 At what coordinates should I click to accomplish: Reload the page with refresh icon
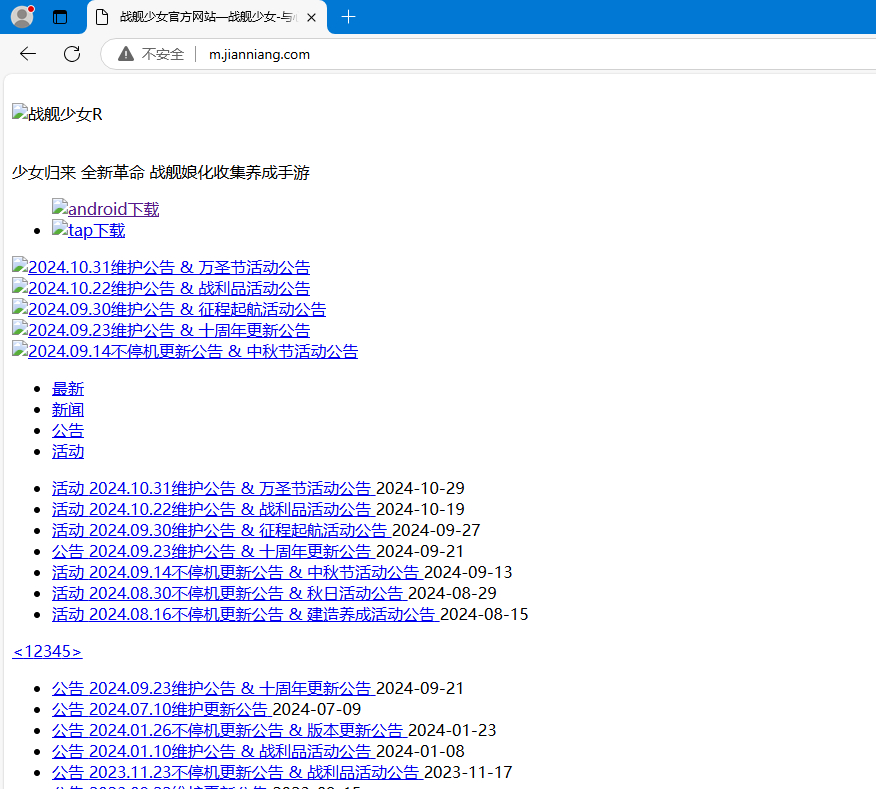72,54
